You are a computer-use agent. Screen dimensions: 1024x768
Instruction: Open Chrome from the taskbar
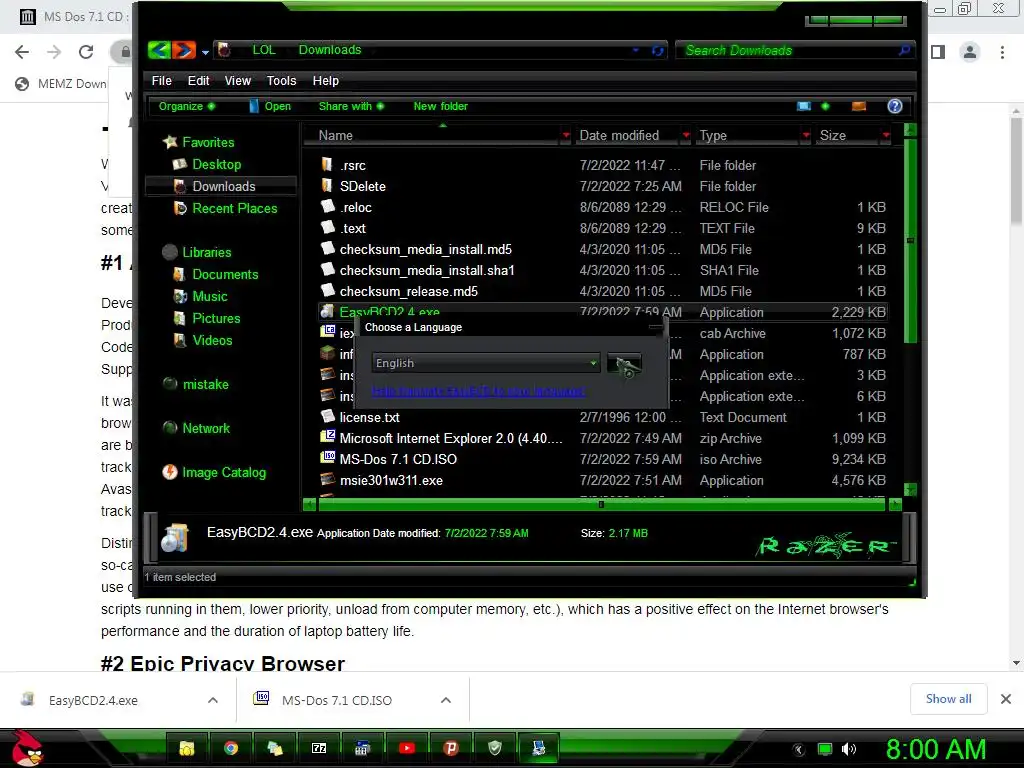point(231,748)
